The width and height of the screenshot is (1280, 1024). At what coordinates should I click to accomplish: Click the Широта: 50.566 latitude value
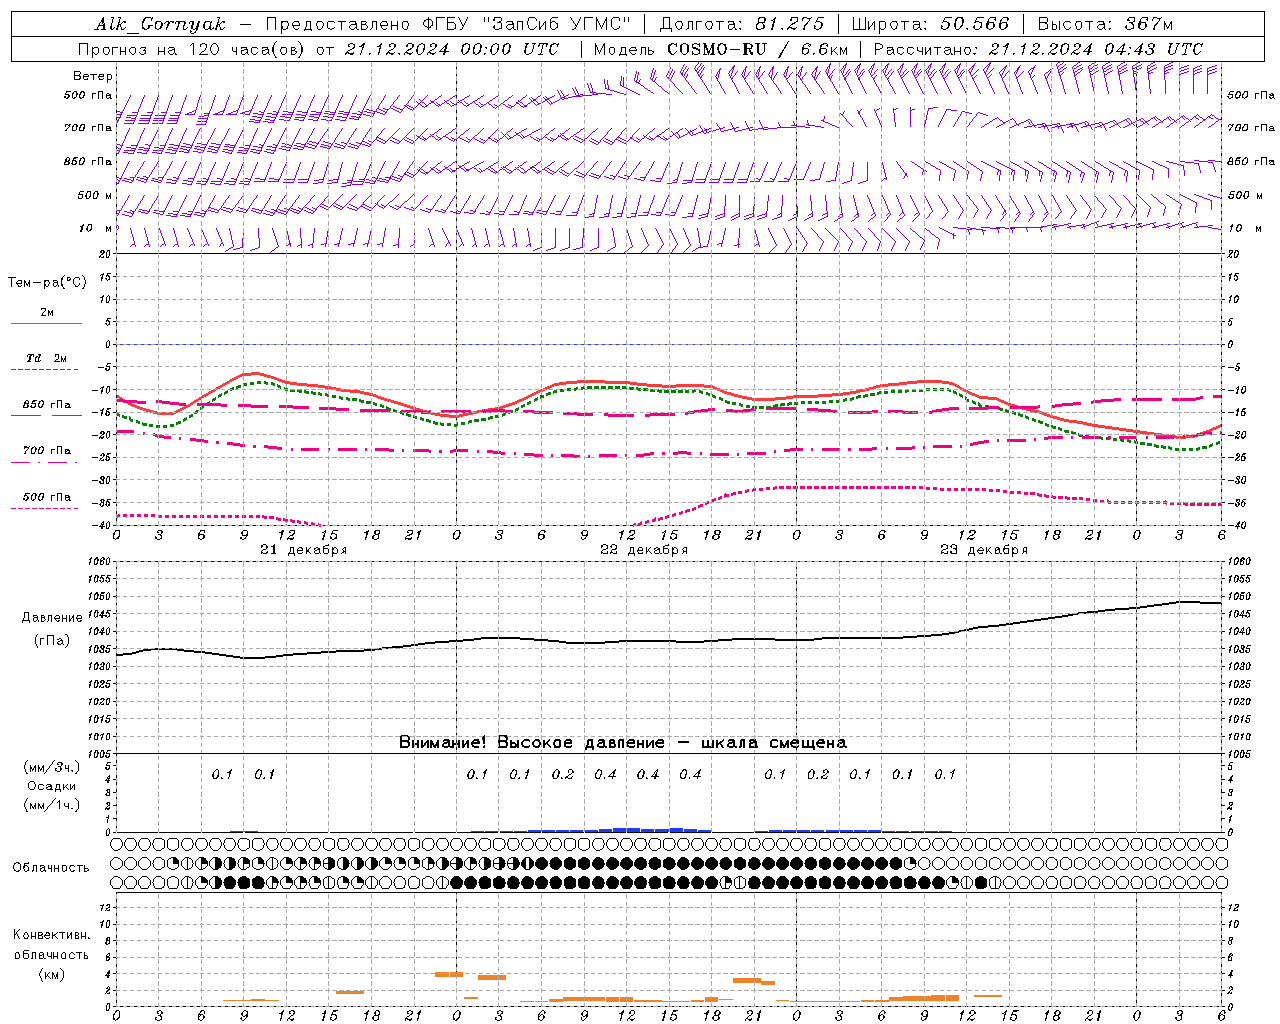930,24
